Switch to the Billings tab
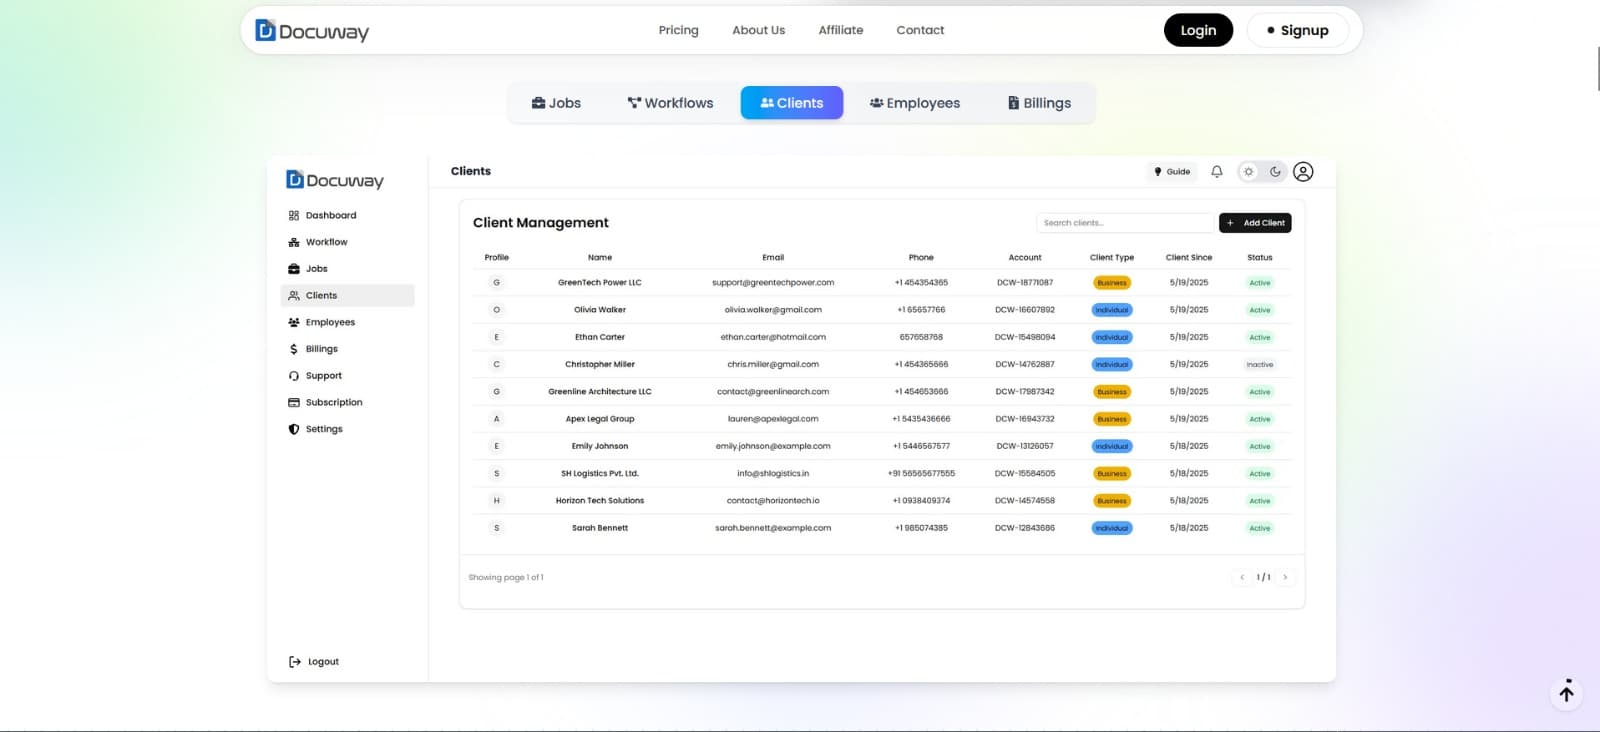The width and height of the screenshot is (1600, 732). pyautogui.click(x=1039, y=103)
